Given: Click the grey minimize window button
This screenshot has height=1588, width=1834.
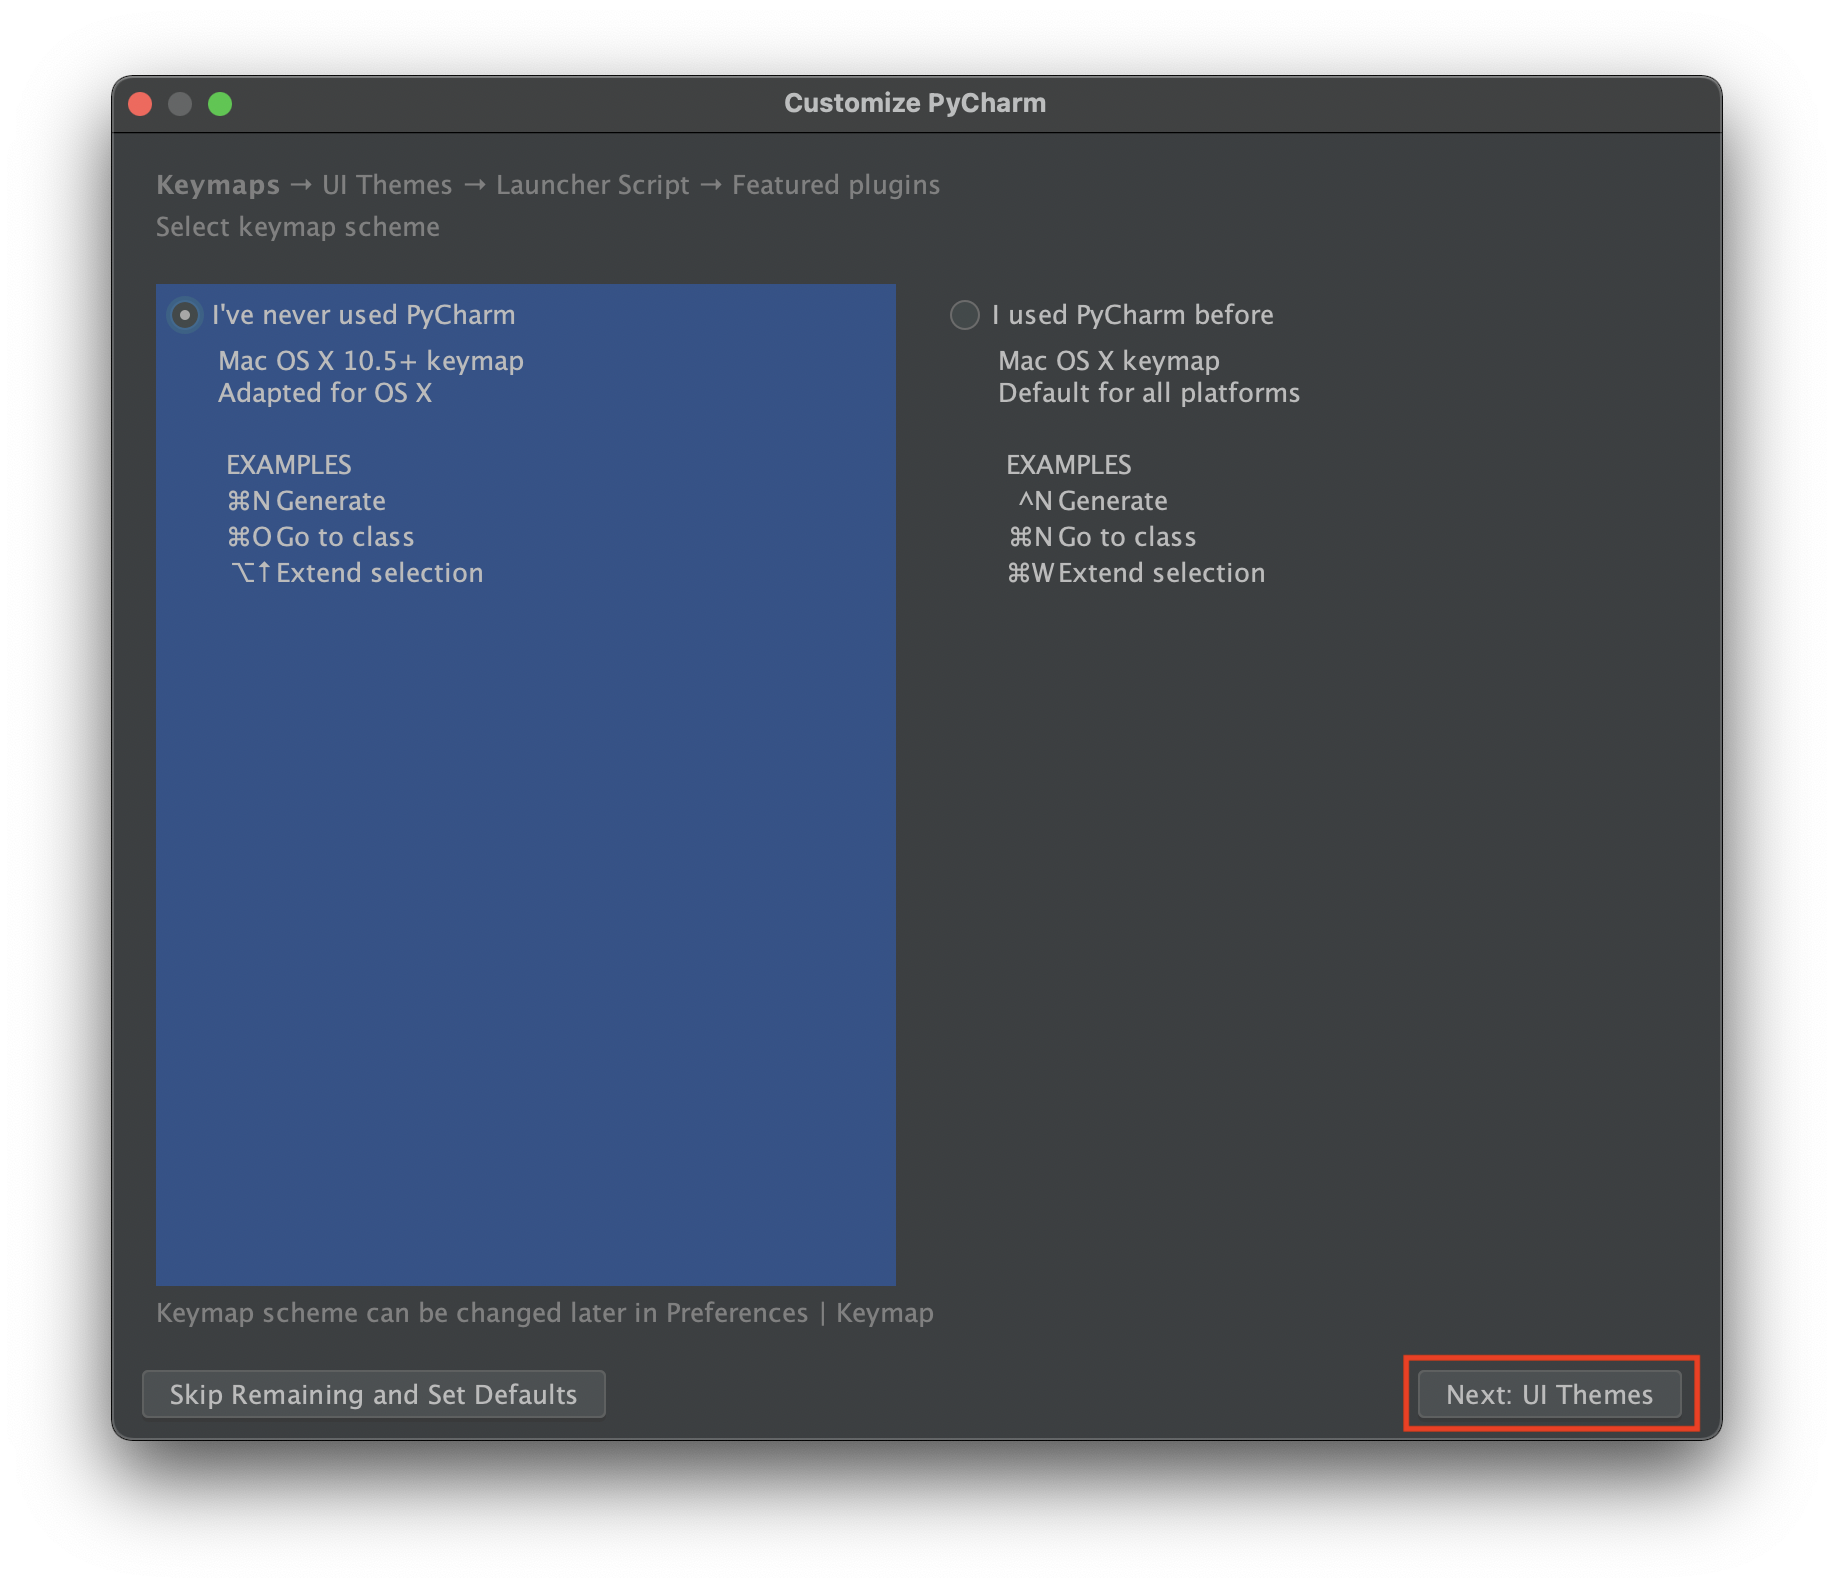Looking at the screenshot, I should (180, 104).
